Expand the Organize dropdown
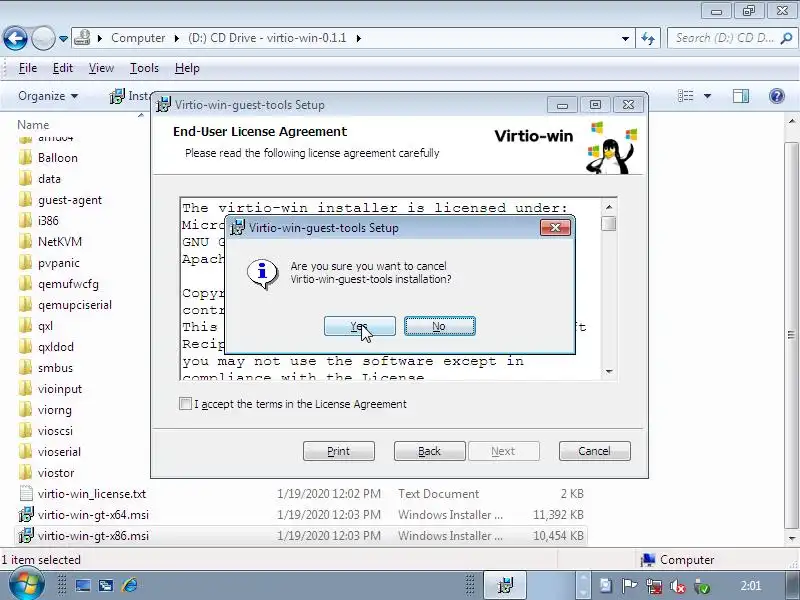 [48, 96]
